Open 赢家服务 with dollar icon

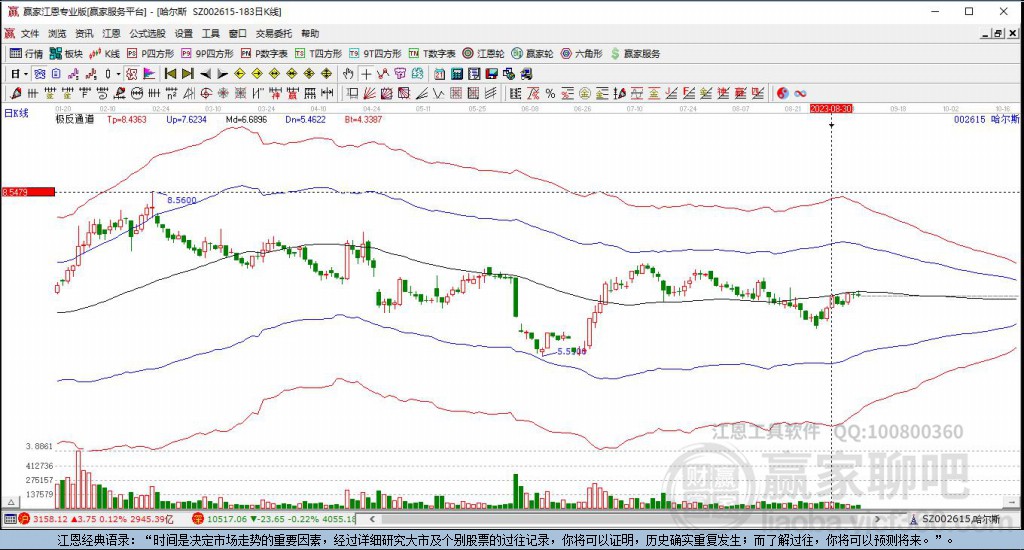click(x=635, y=54)
